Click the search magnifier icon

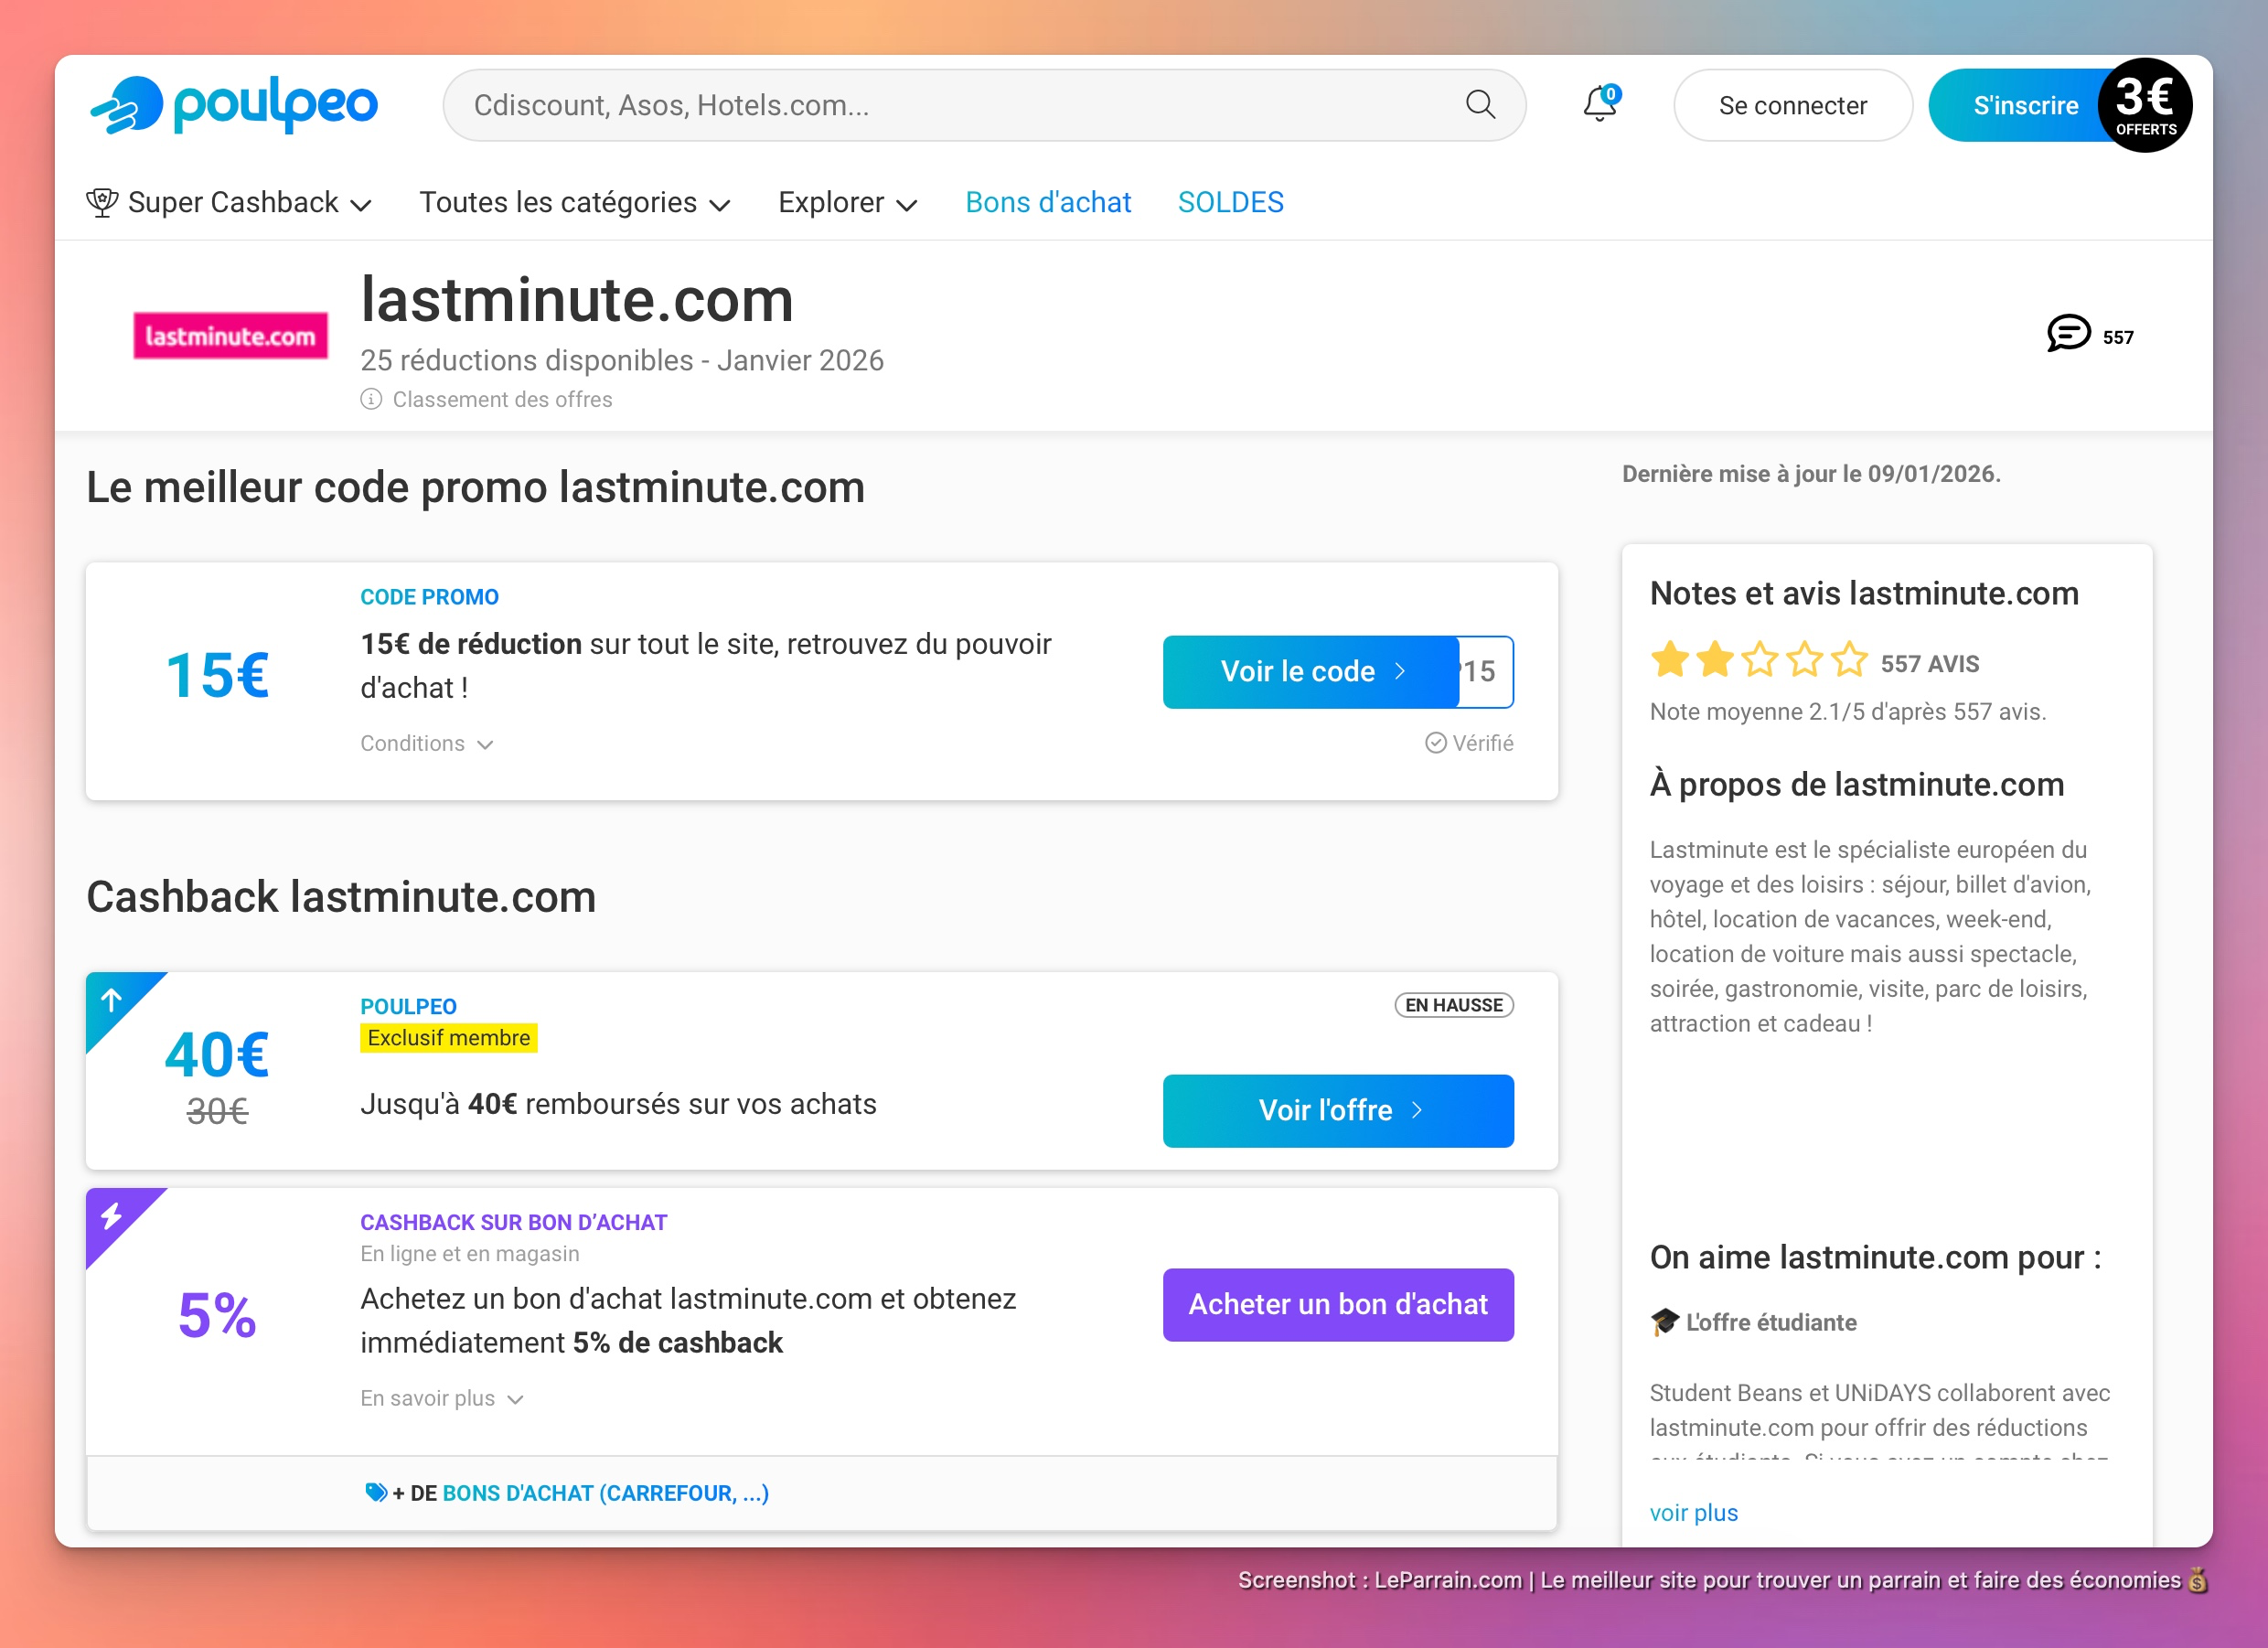[1480, 104]
